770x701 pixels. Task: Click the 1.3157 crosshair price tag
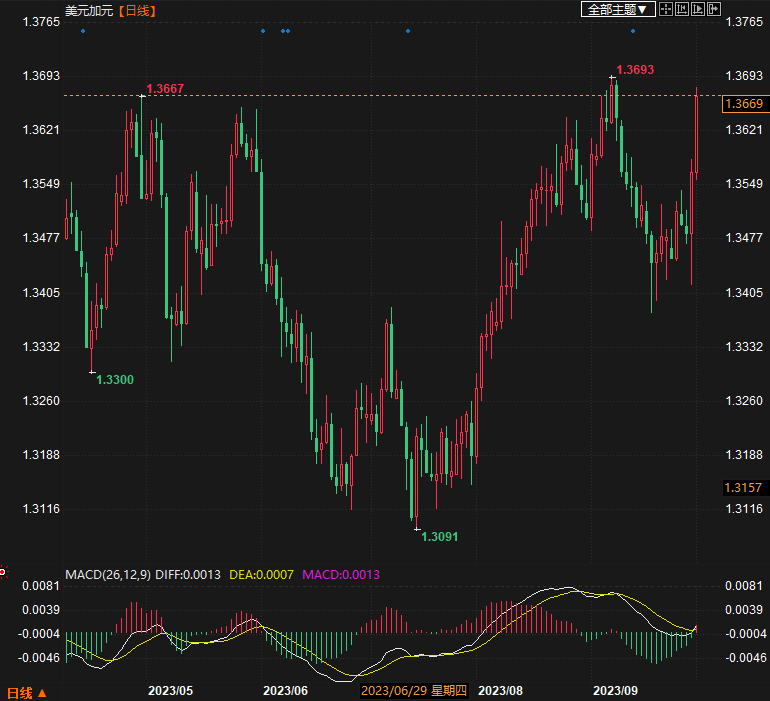743,488
